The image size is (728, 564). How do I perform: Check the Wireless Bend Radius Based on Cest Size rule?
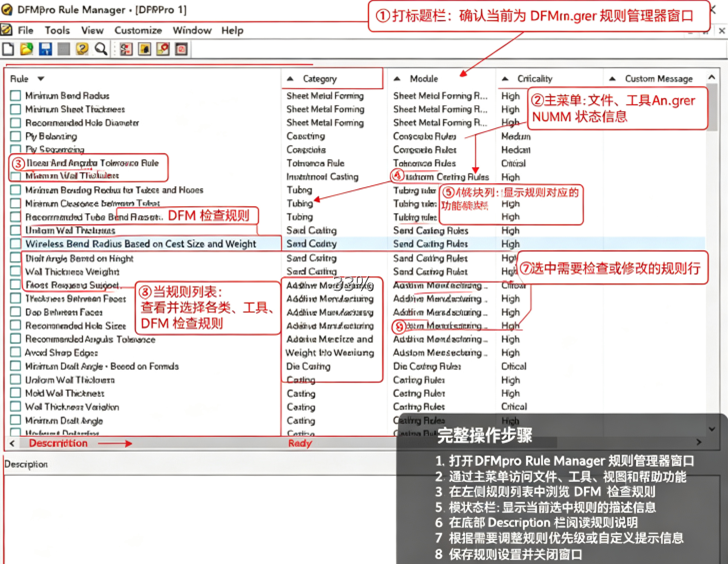[x=15, y=244]
